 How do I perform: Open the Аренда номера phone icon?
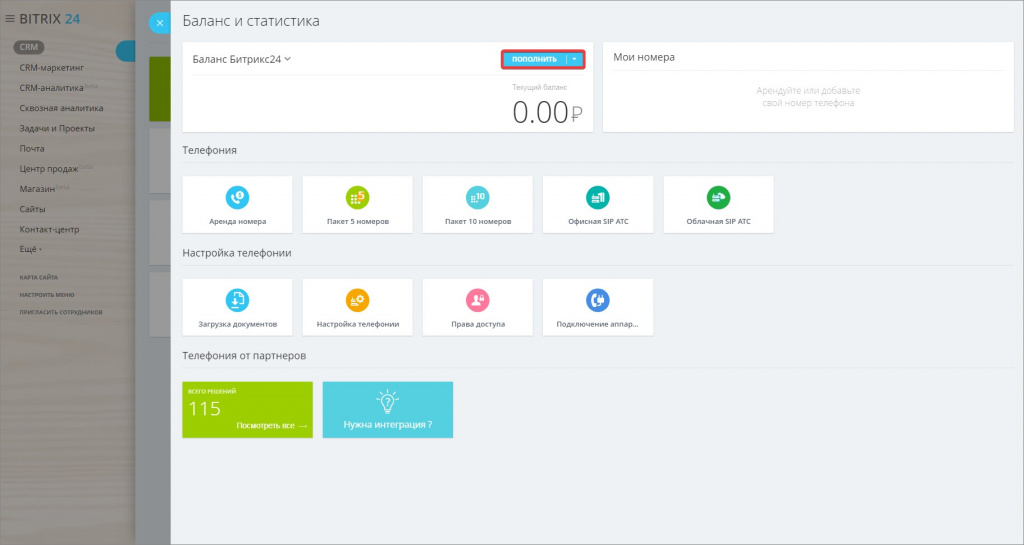point(237,197)
